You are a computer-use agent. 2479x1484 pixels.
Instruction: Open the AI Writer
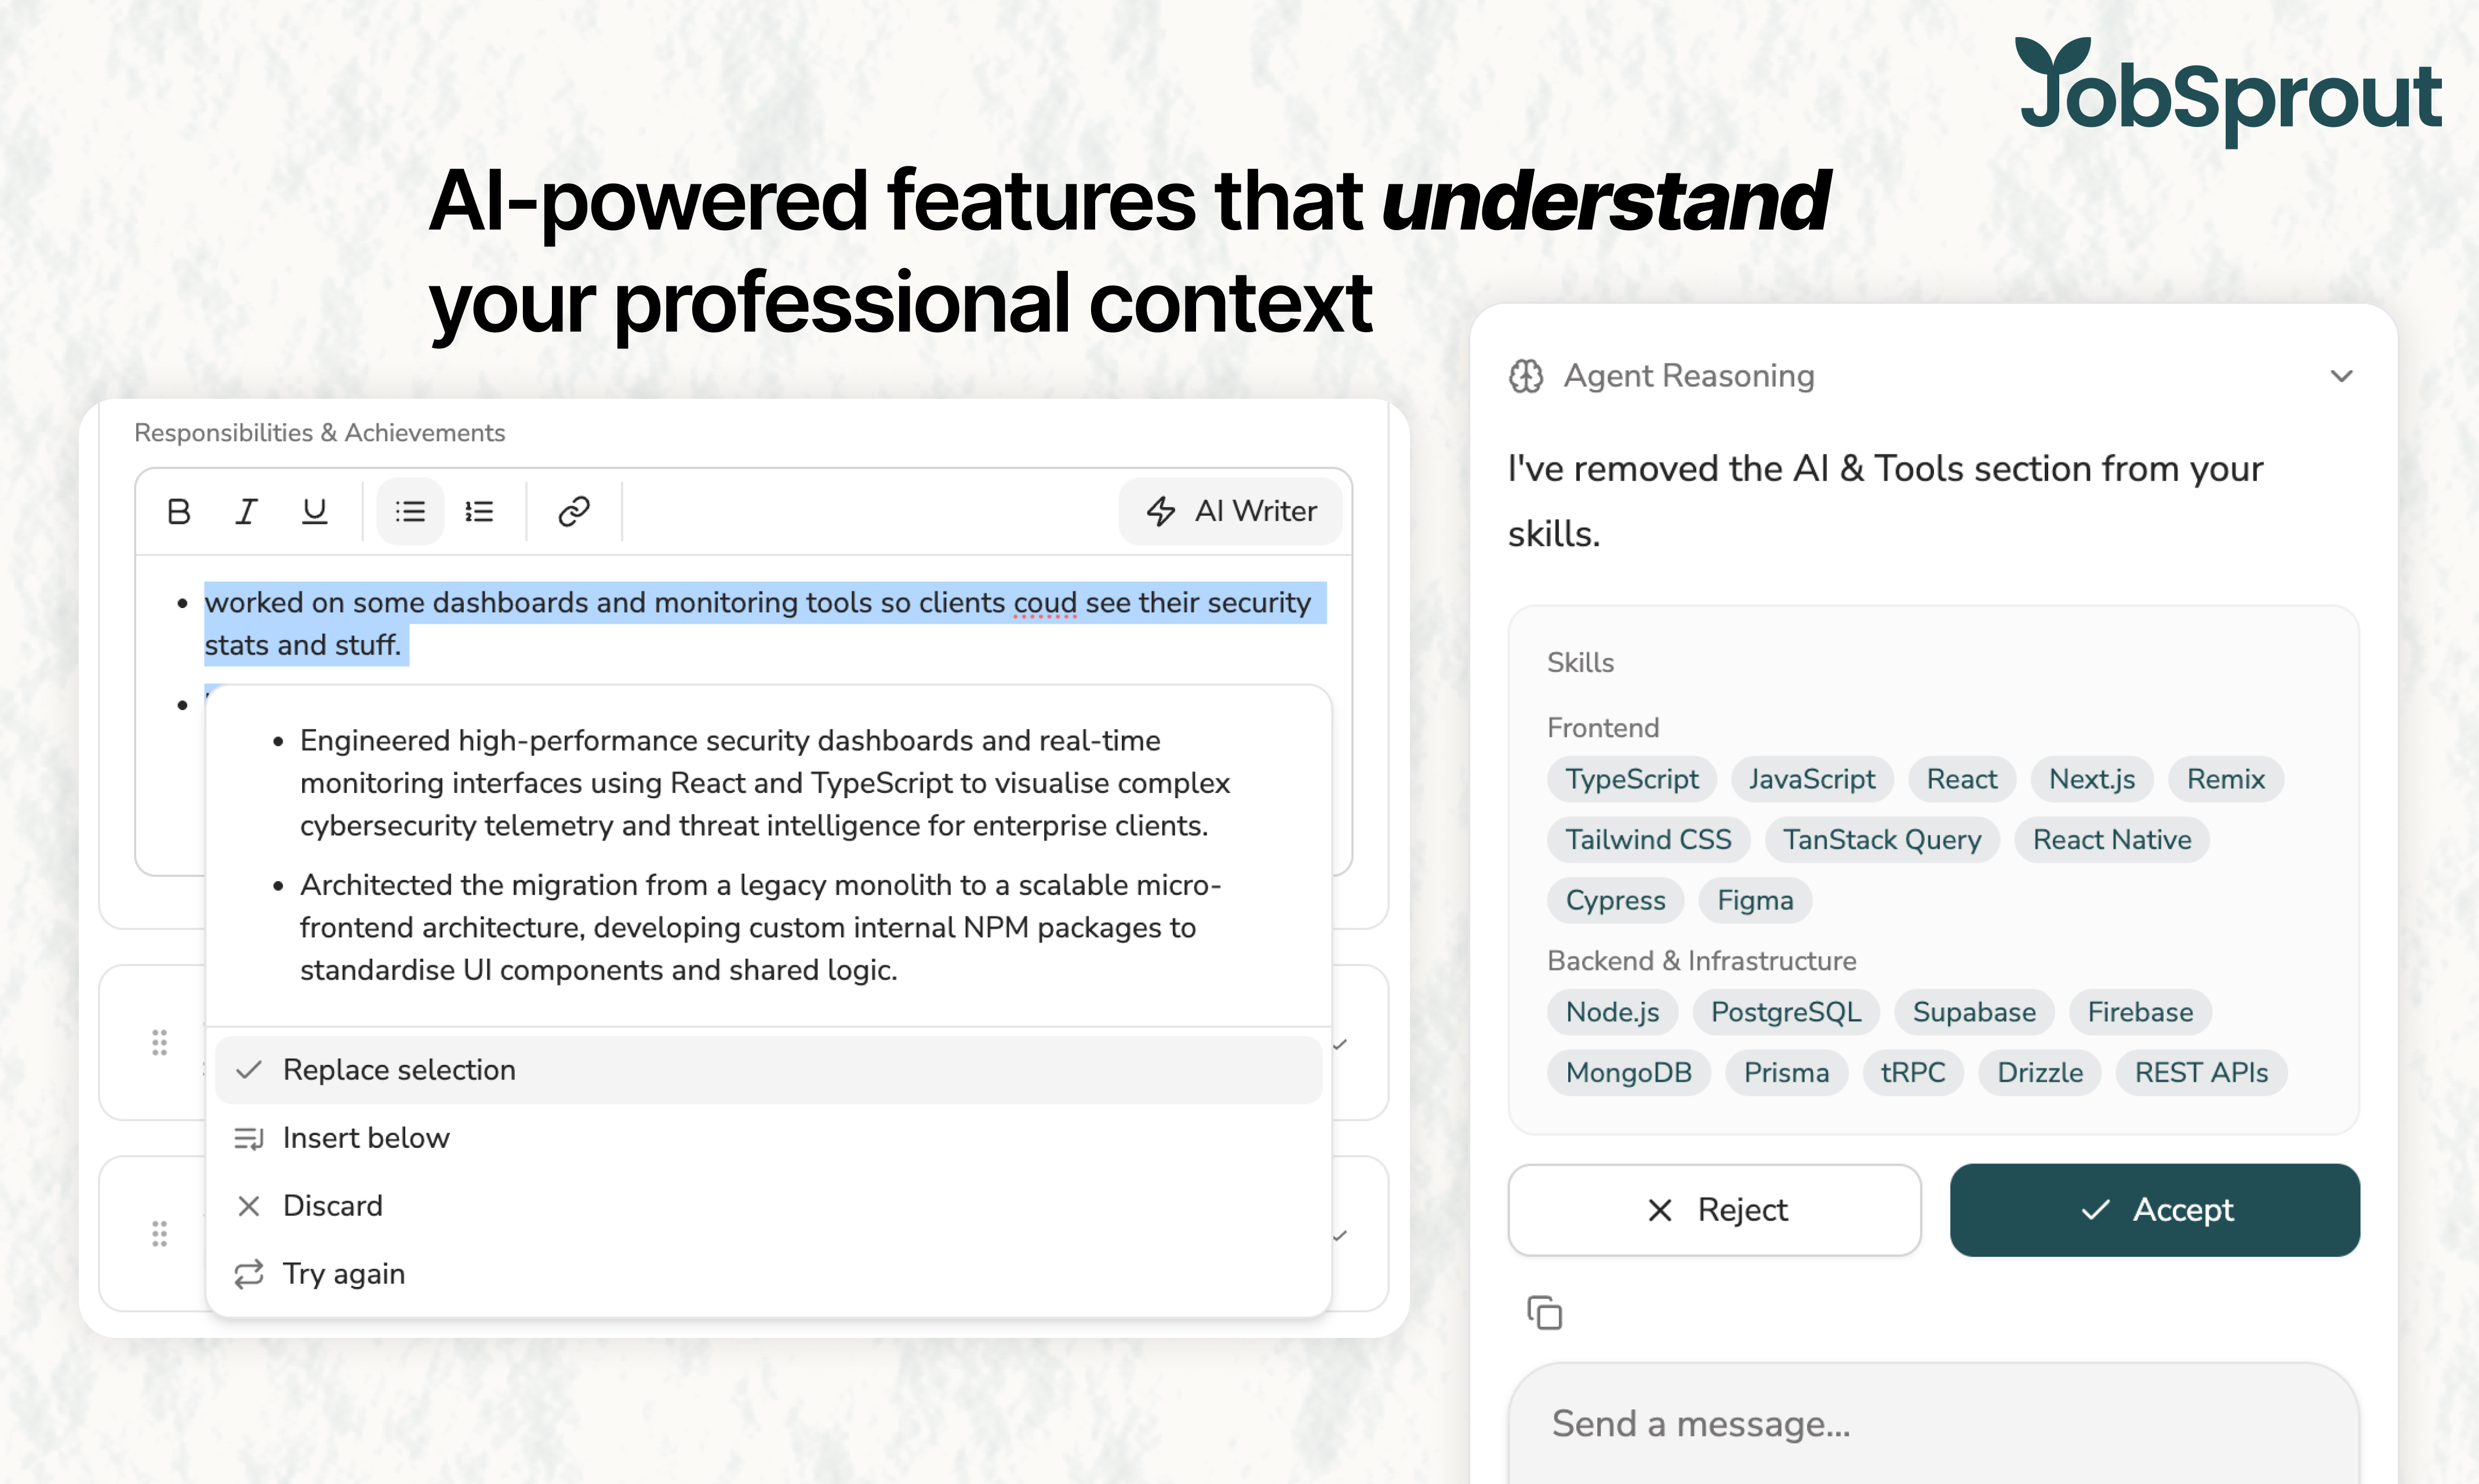pos(1230,511)
